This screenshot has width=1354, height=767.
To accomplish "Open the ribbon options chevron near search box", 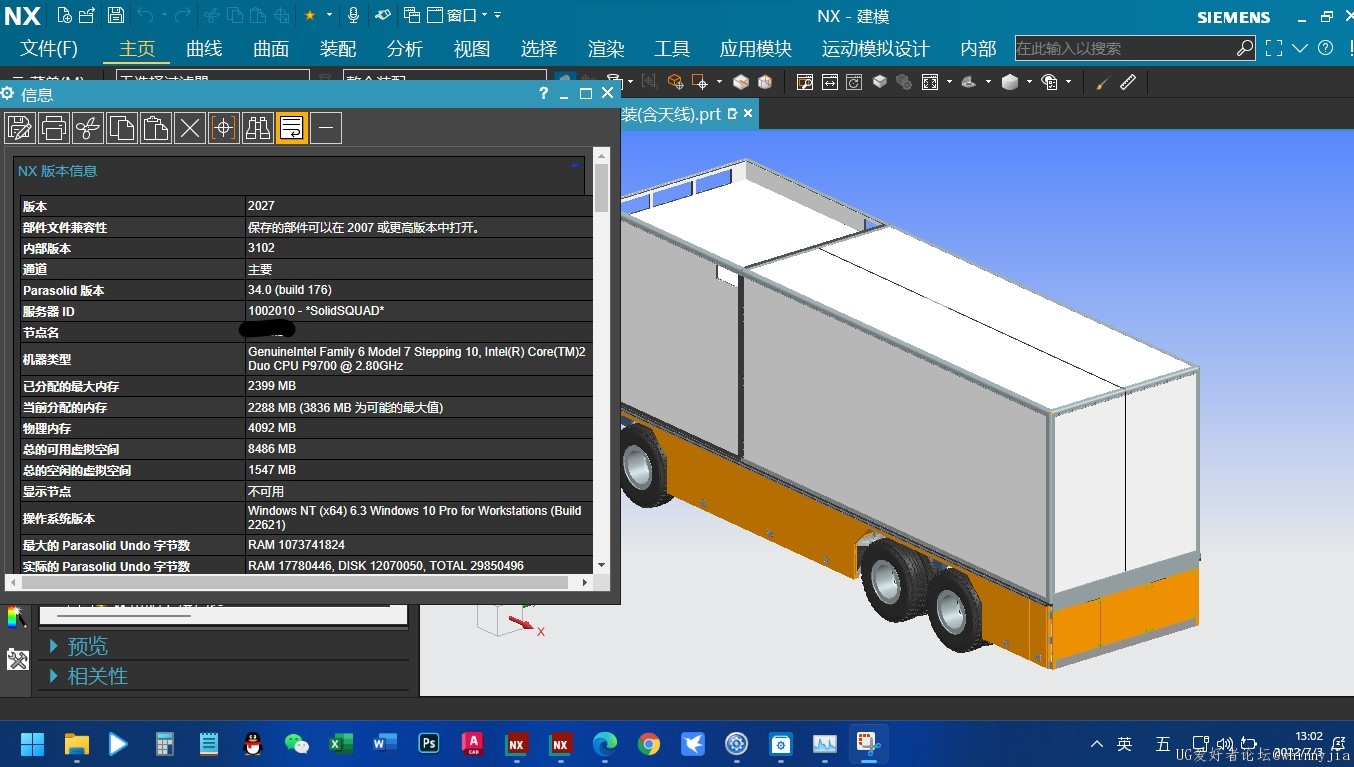I will point(1300,48).
